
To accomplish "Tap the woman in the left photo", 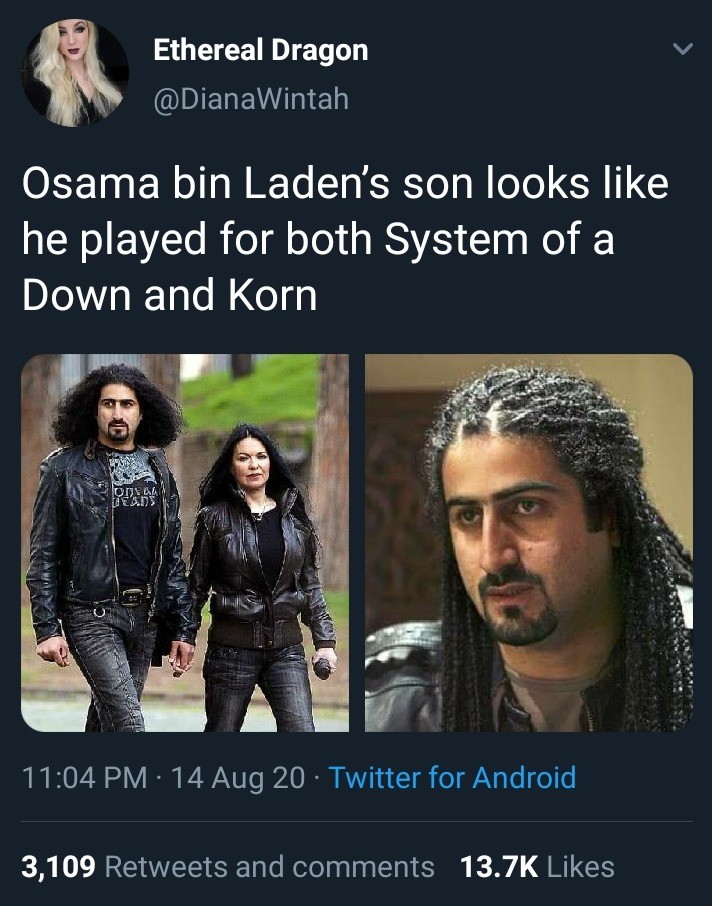I will pos(262,578).
